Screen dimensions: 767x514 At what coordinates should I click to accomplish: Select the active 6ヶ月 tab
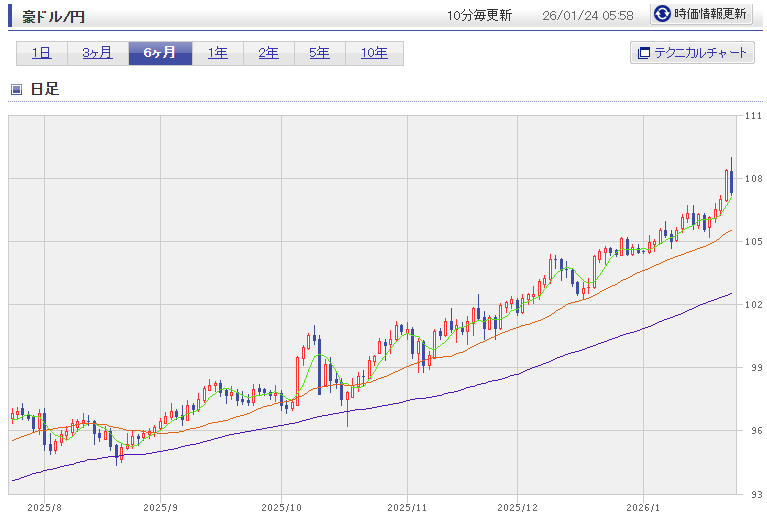pos(160,53)
